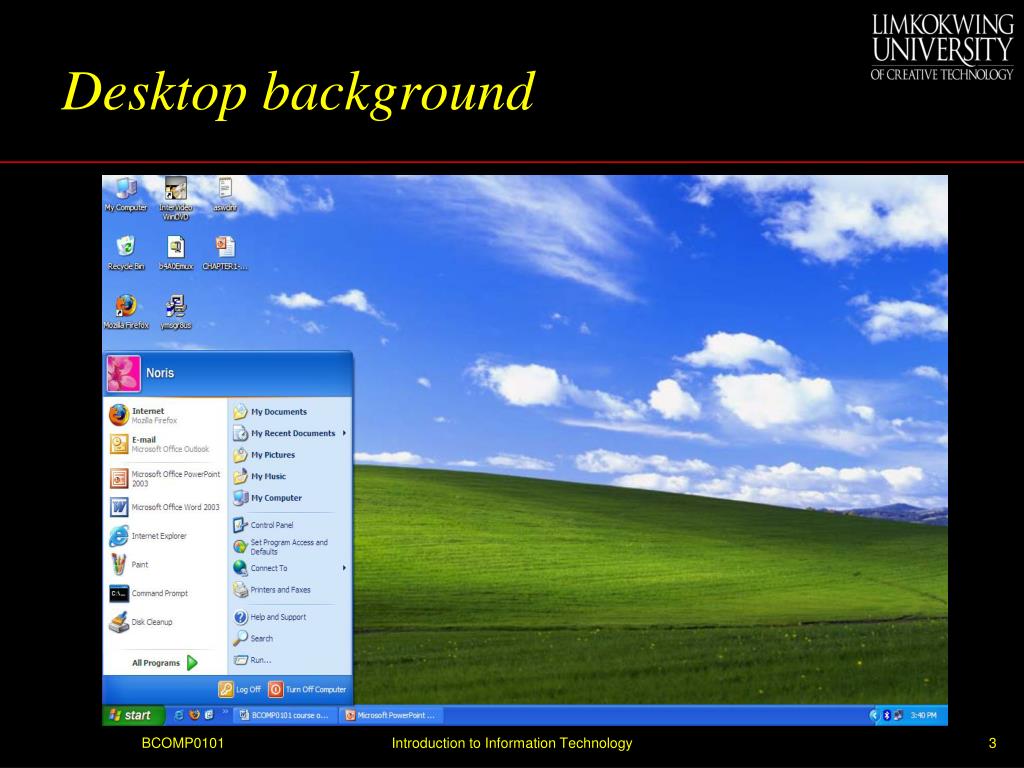Screen dimensions: 1024x768
Task: Launch Microsoft Office PowerPoint 2003 from Start menu
Action: click(165, 479)
